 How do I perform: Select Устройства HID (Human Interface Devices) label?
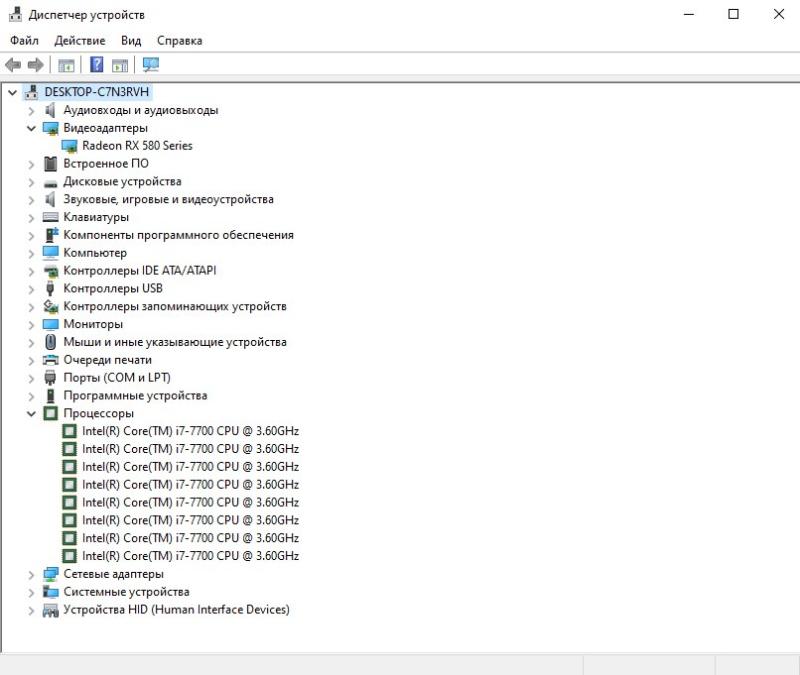coord(177,610)
